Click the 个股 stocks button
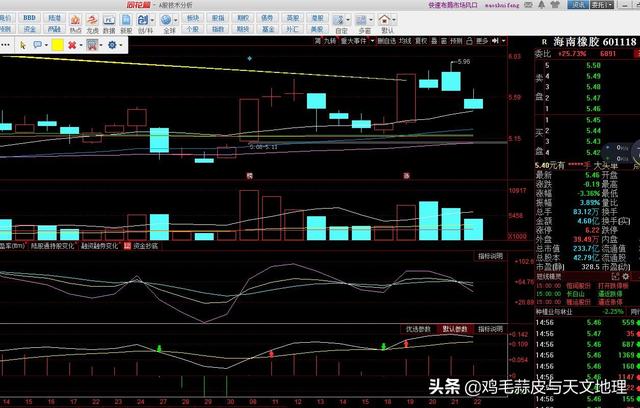This screenshot has height=408, width=640. 192,29
